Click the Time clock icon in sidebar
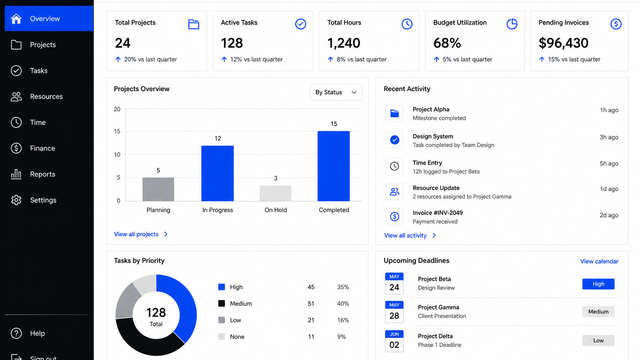Screen dimensions: 640x360 (16, 122)
